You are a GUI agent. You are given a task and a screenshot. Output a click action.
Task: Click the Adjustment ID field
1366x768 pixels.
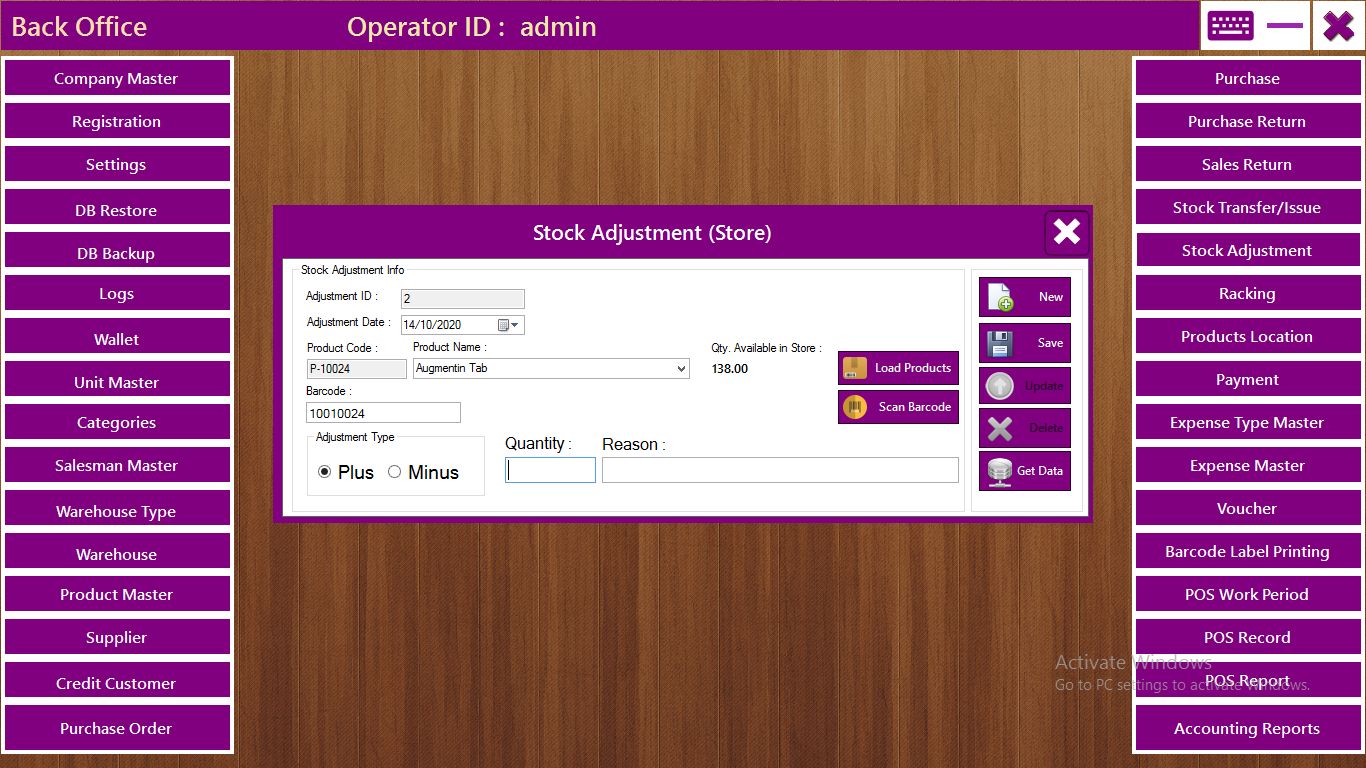[x=462, y=299]
